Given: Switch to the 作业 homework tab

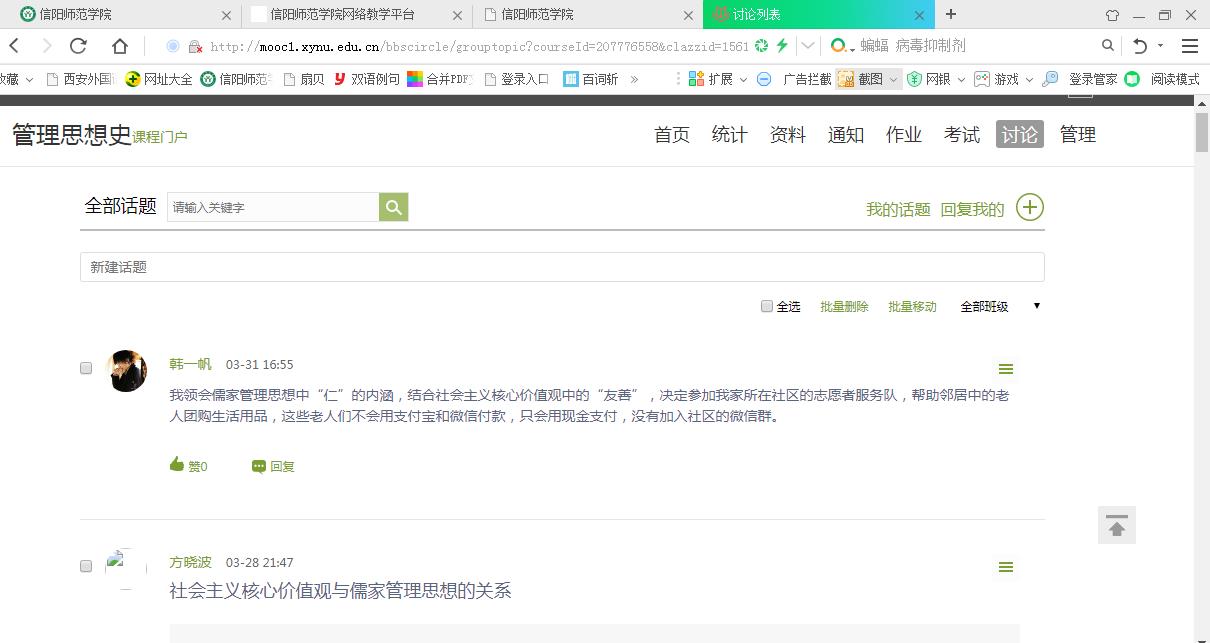Looking at the screenshot, I should pos(903,134).
